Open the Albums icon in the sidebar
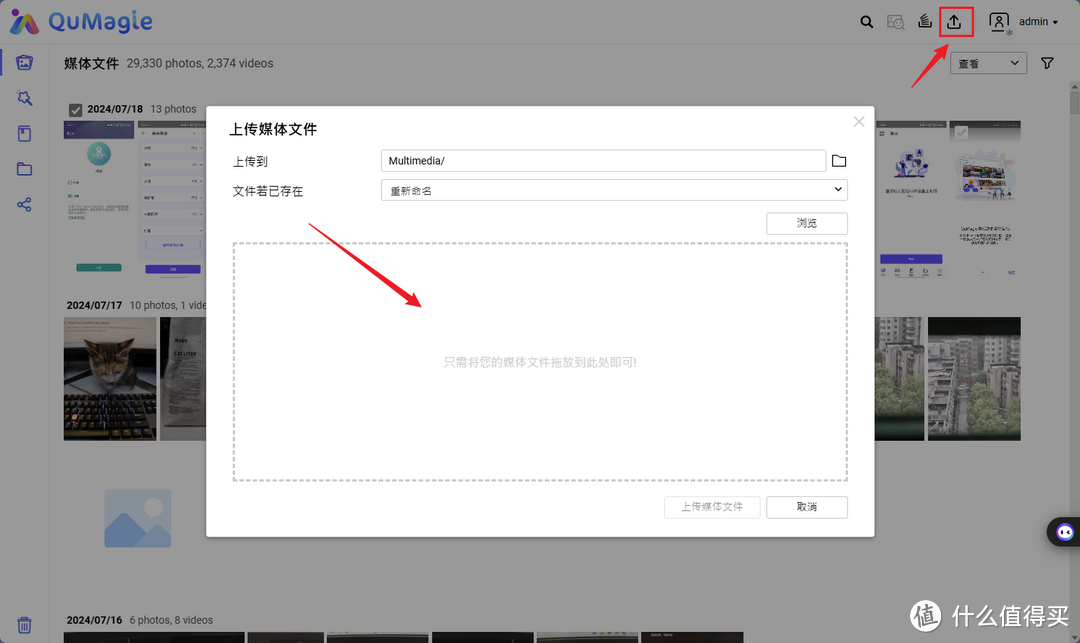Screen dimensions: 1080x643 coord(24,133)
